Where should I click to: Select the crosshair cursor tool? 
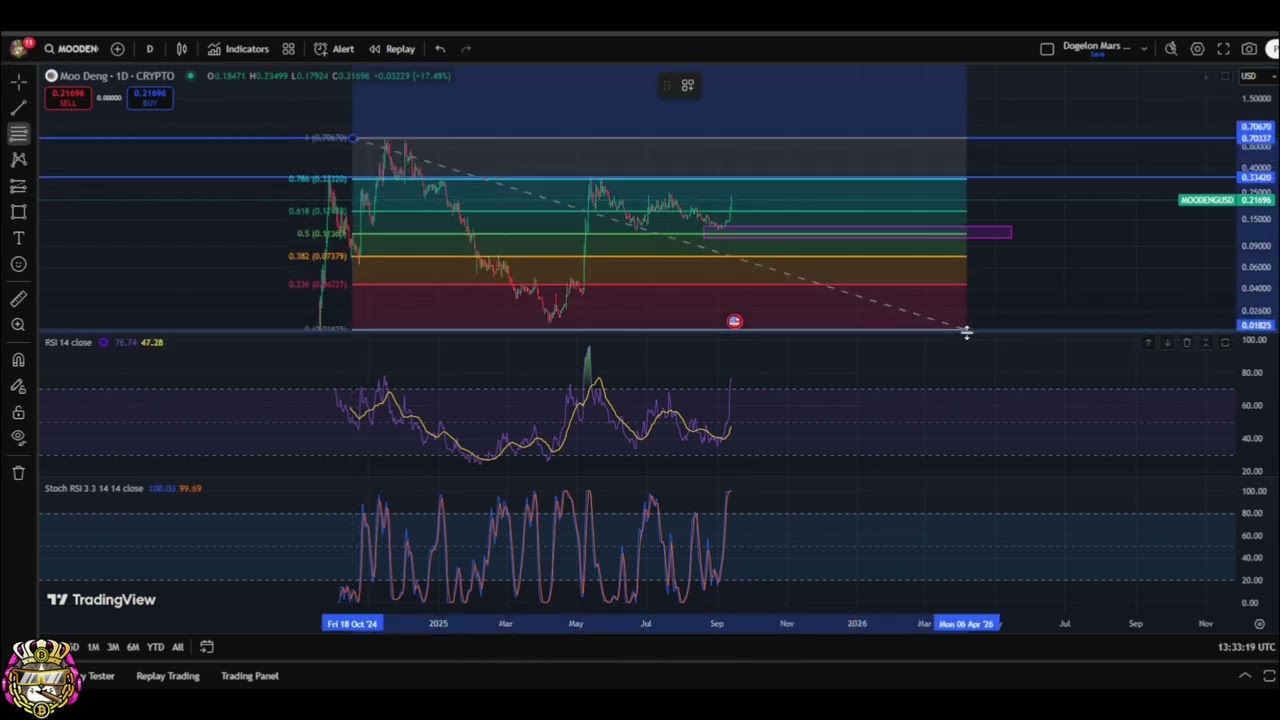coord(18,81)
